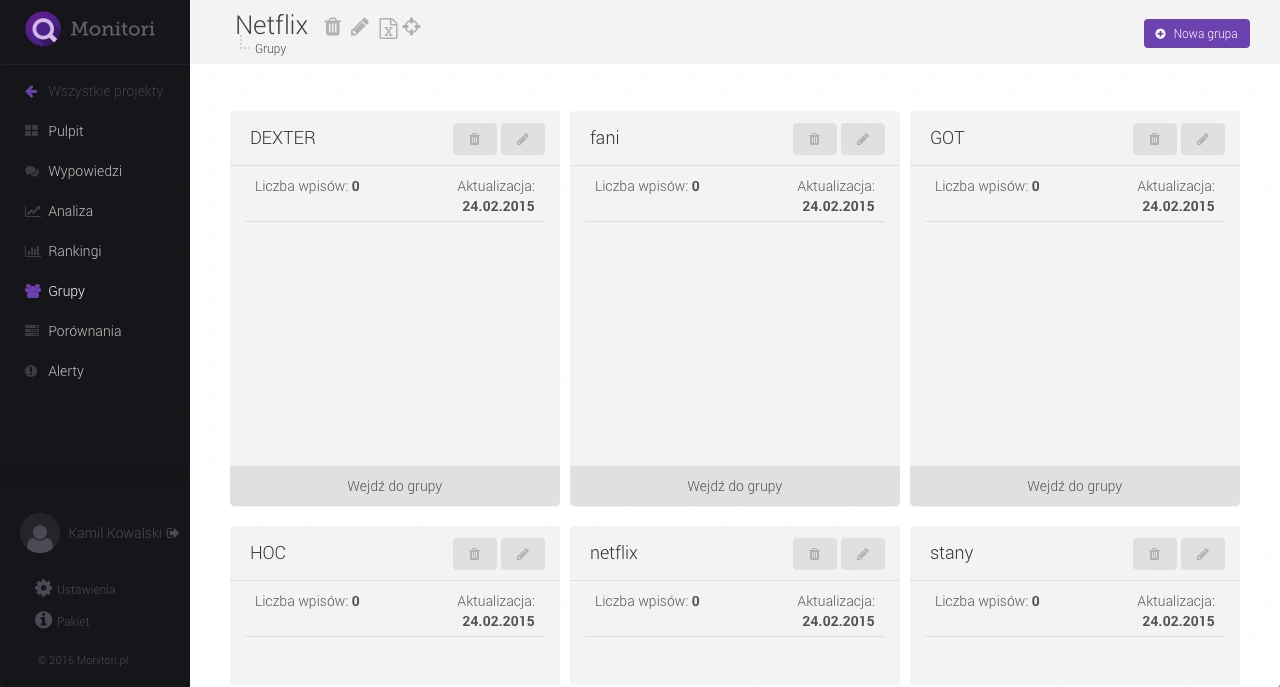Edit the DEXTER group
Viewport: 1280px width, 687px height.
[523, 139]
